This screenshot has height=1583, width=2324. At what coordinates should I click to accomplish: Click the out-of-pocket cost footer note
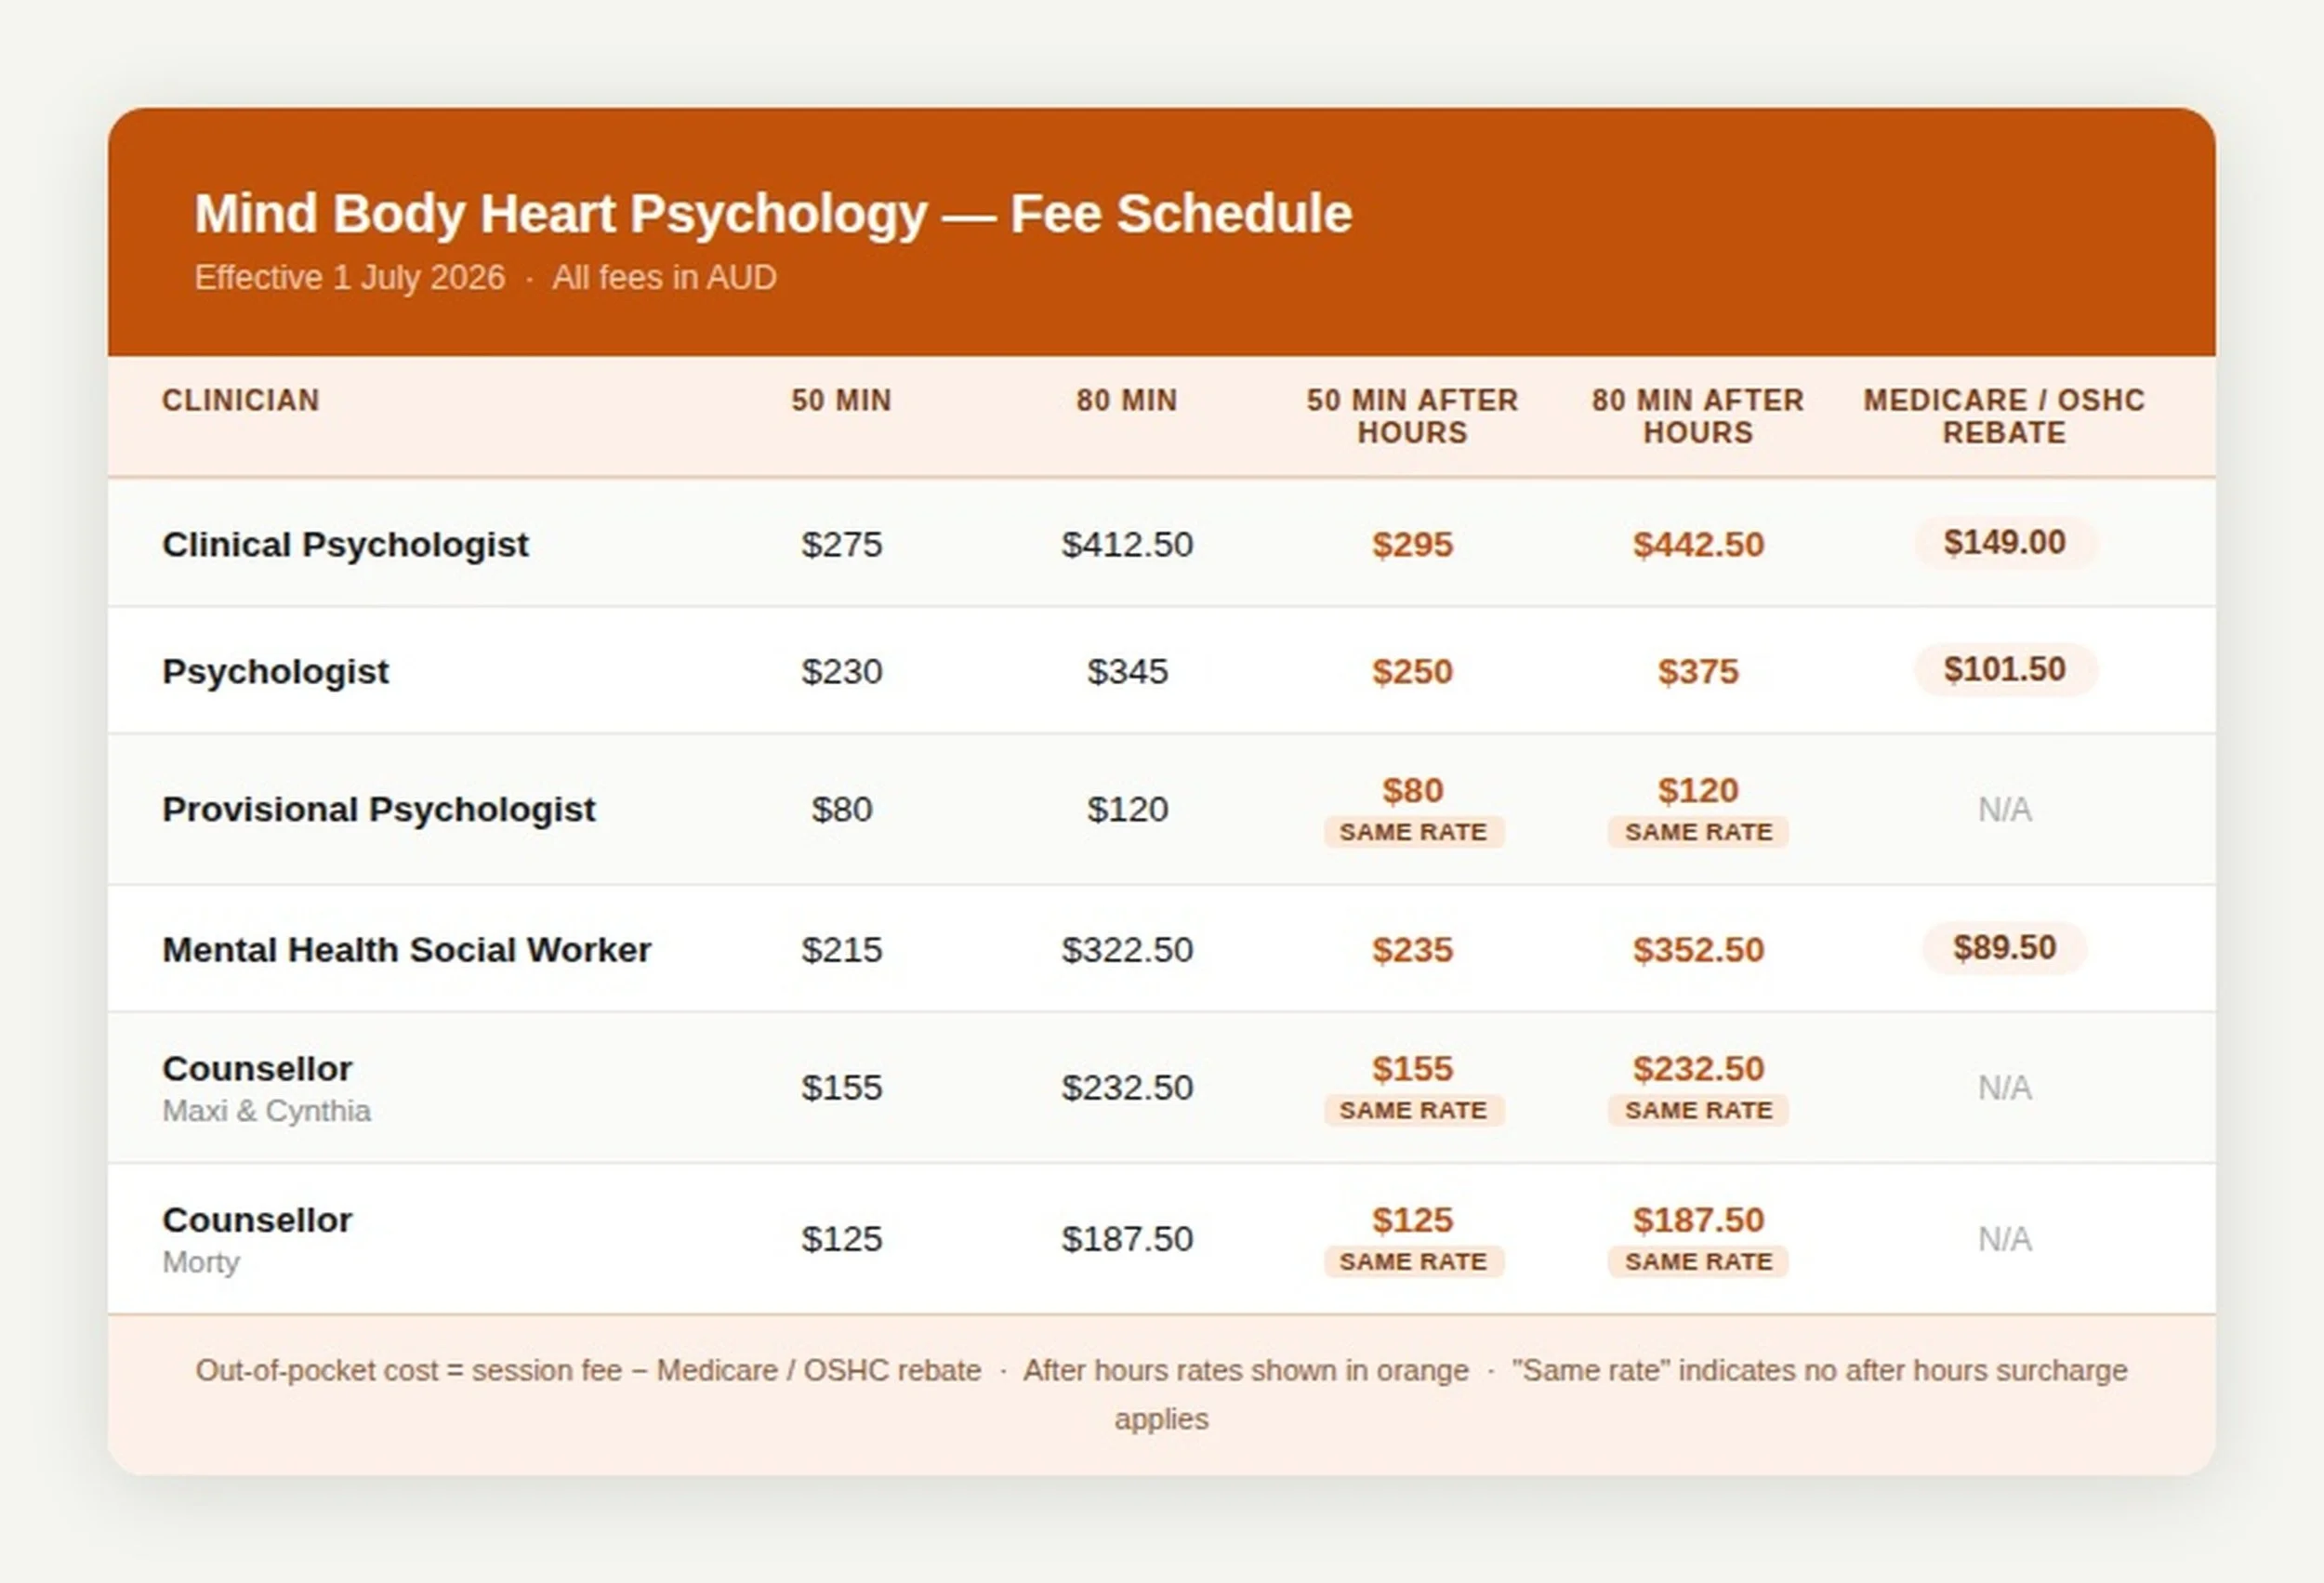[x=1162, y=1394]
